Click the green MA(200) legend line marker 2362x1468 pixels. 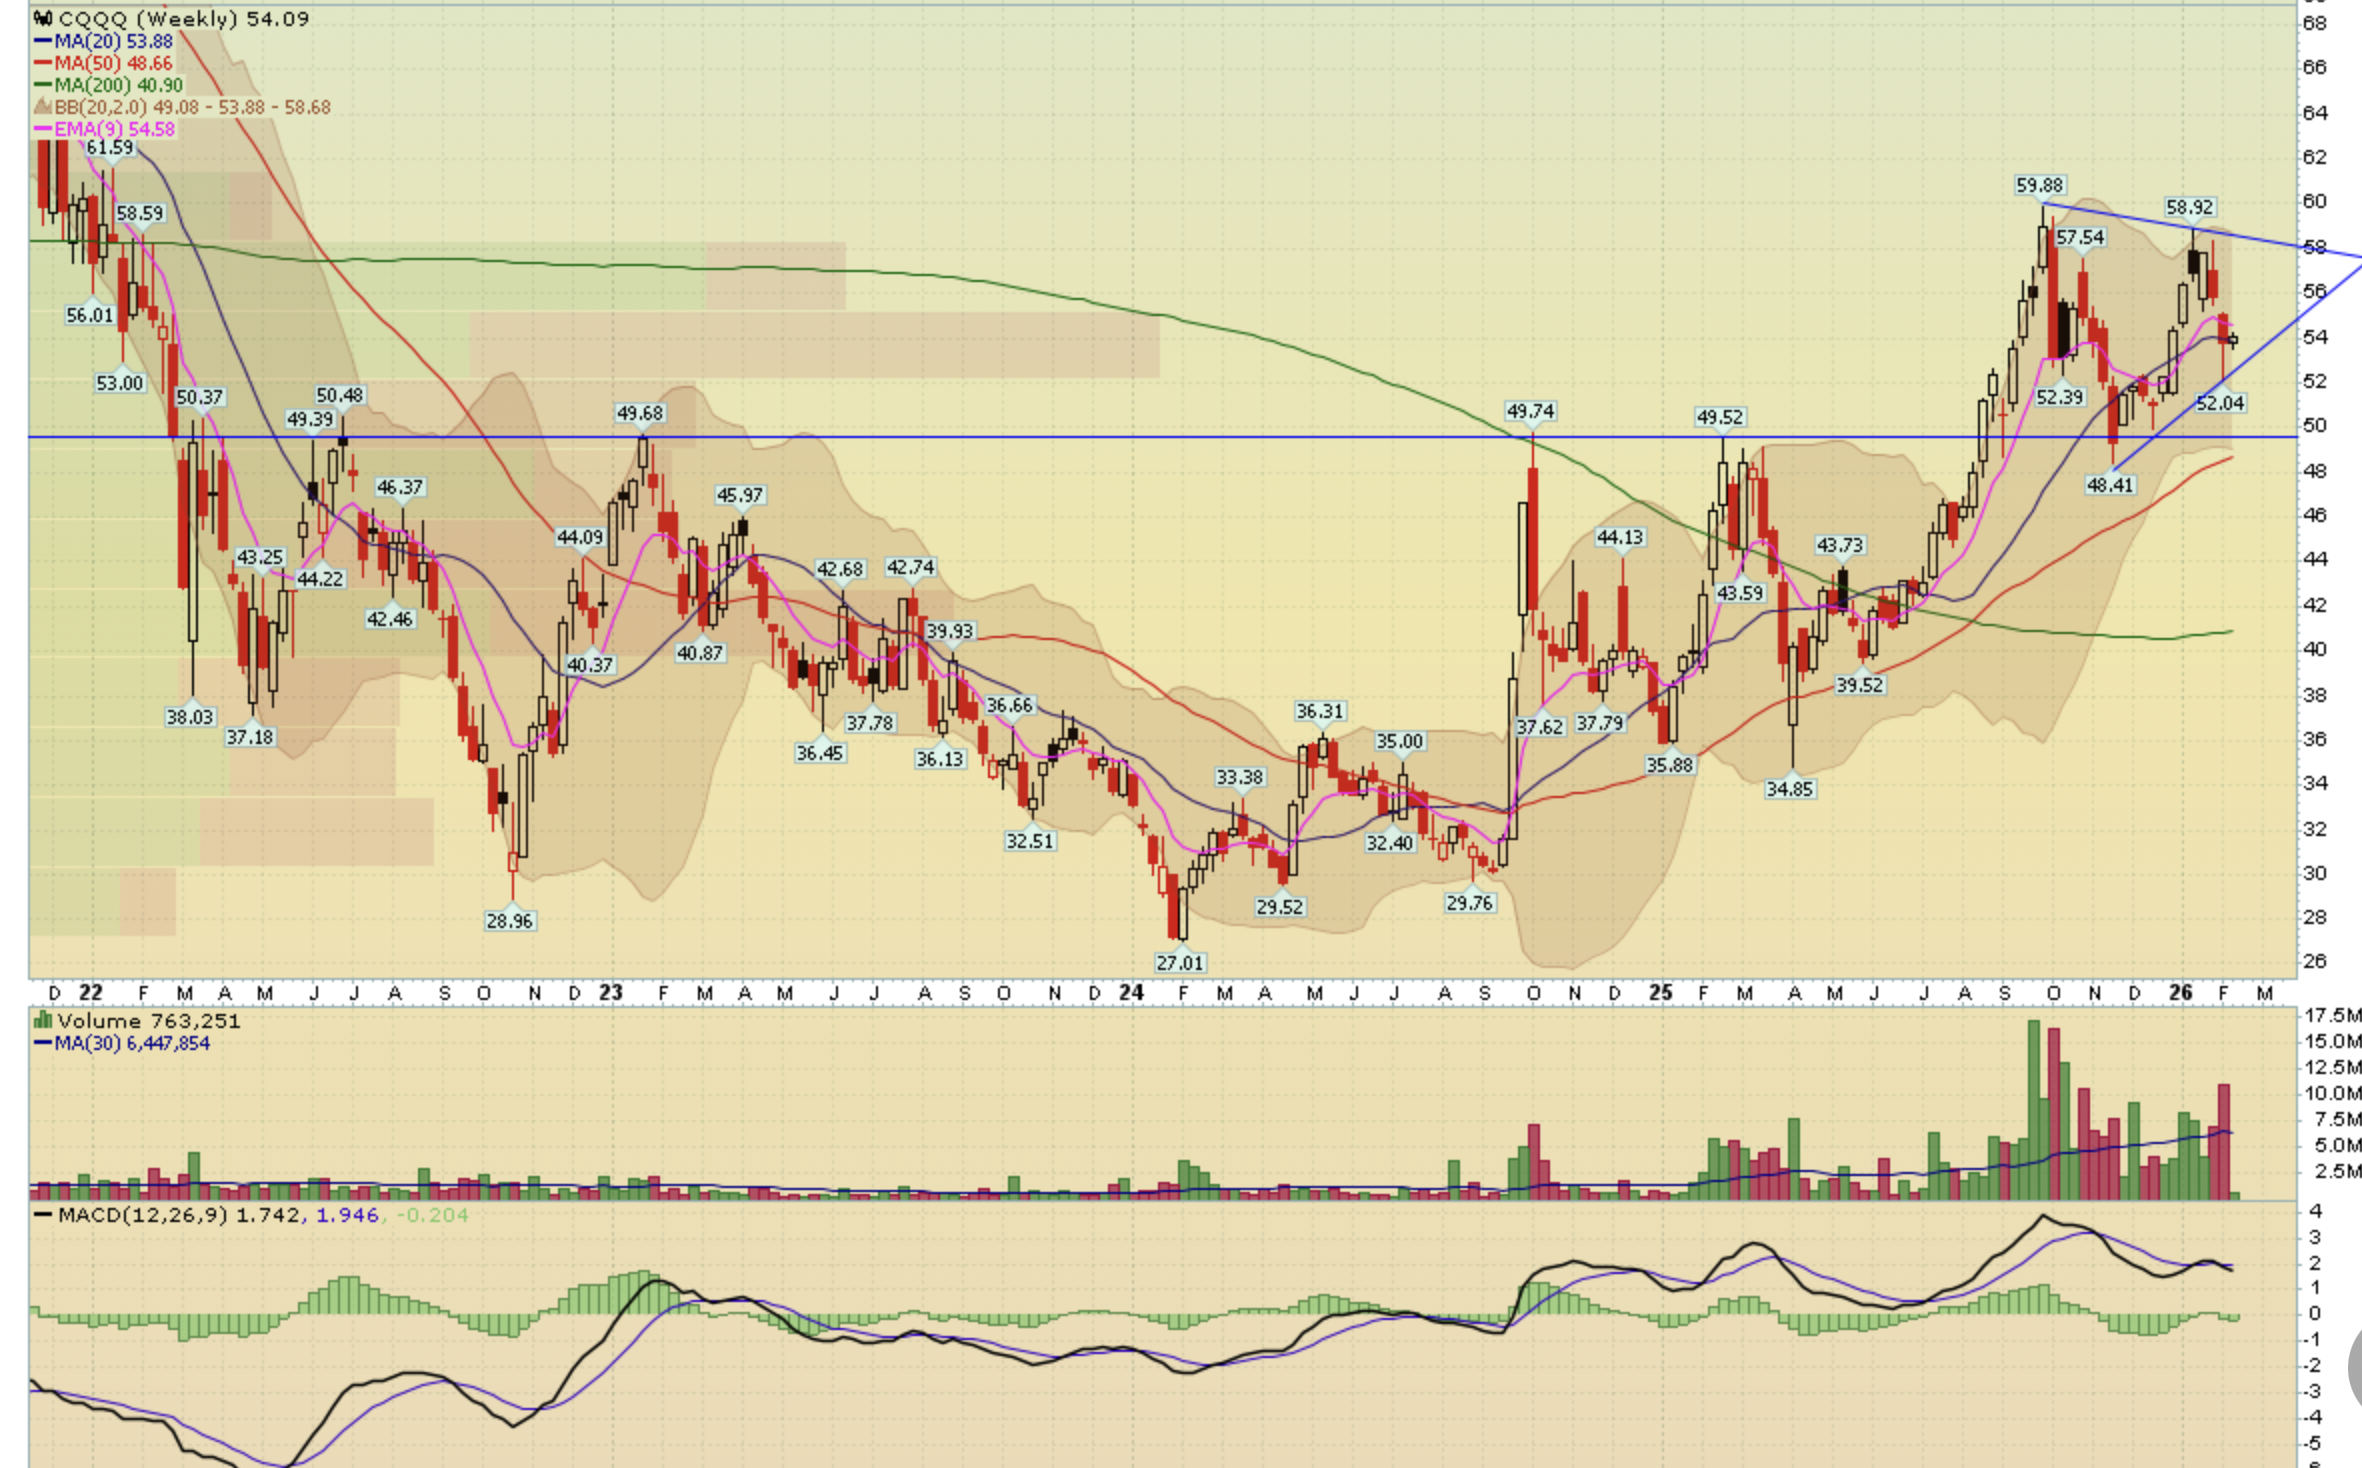pos(43,86)
